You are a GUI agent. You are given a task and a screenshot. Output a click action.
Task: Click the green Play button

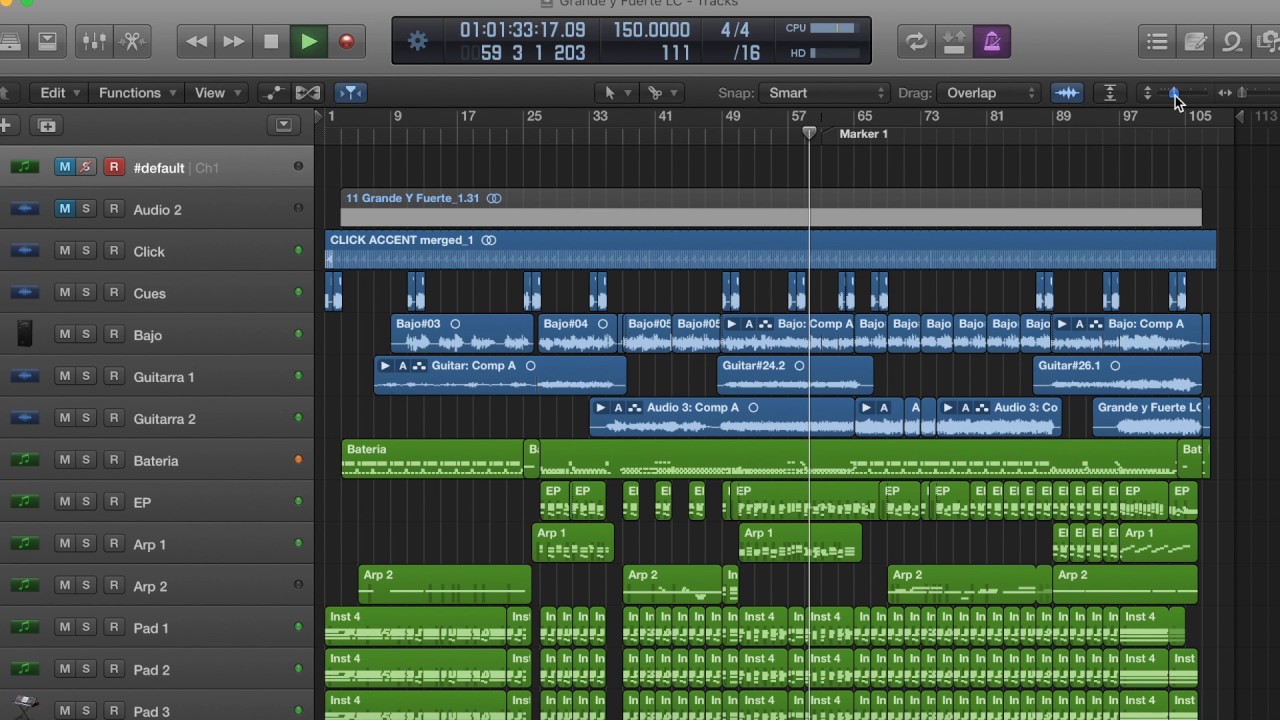click(x=309, y=42)
